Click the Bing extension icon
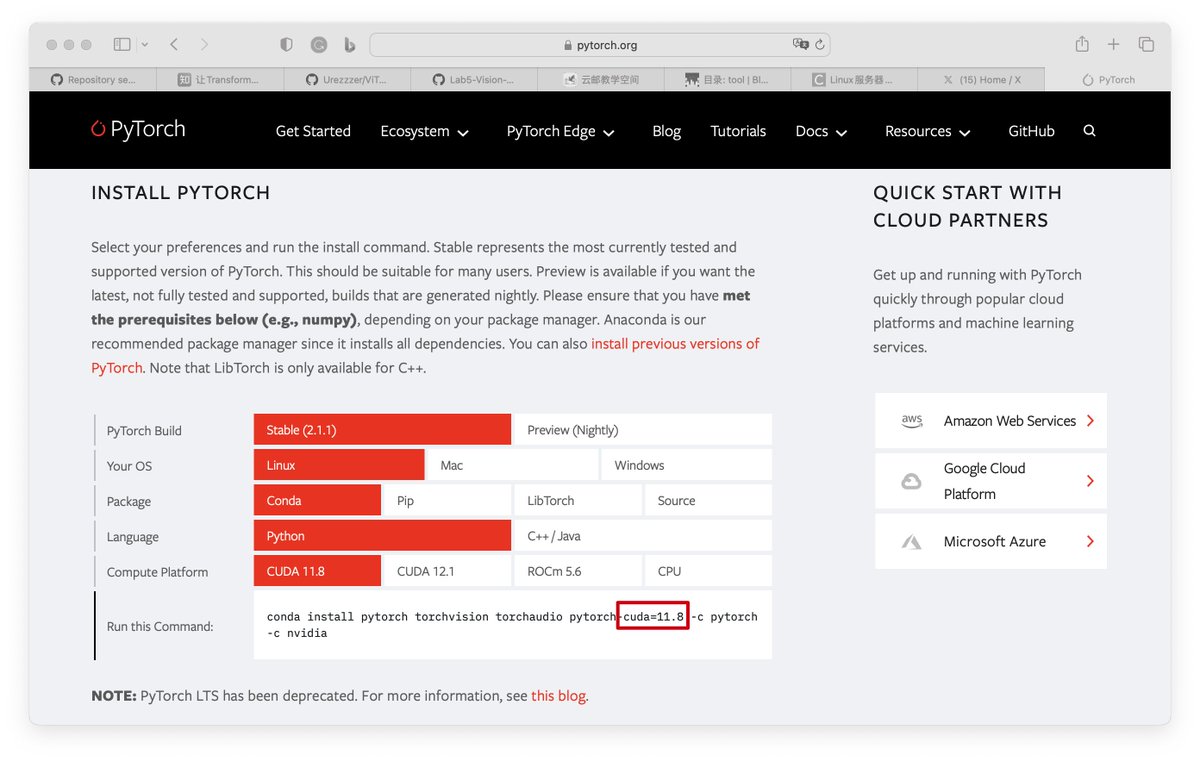 pyautogui.click(x=349, y=45)
